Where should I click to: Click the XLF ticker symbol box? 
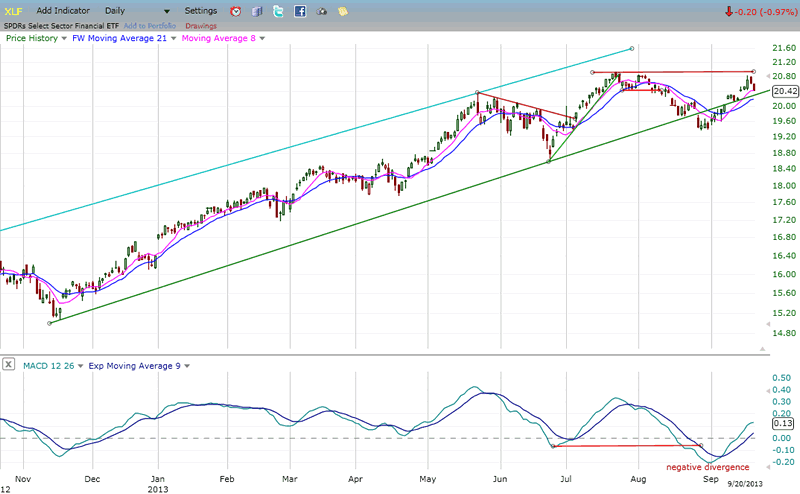pyautogui.click(x=14, y=10)
